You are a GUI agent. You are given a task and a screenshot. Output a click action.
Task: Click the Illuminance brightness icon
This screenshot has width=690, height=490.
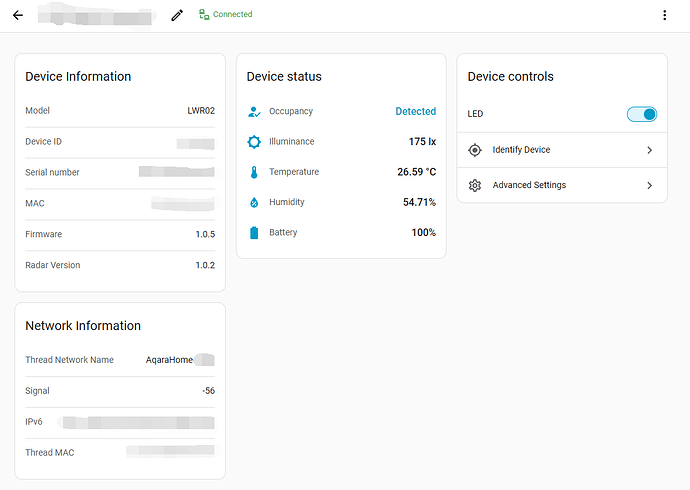254,142
